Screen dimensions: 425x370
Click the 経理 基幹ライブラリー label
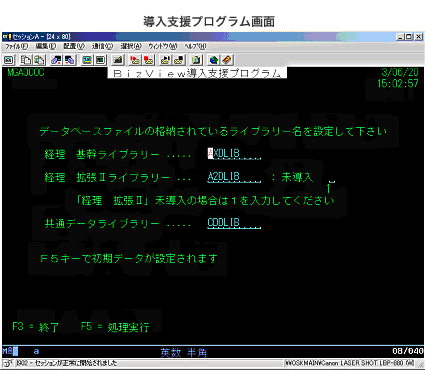pyautogui.click(x=102, y=154)
